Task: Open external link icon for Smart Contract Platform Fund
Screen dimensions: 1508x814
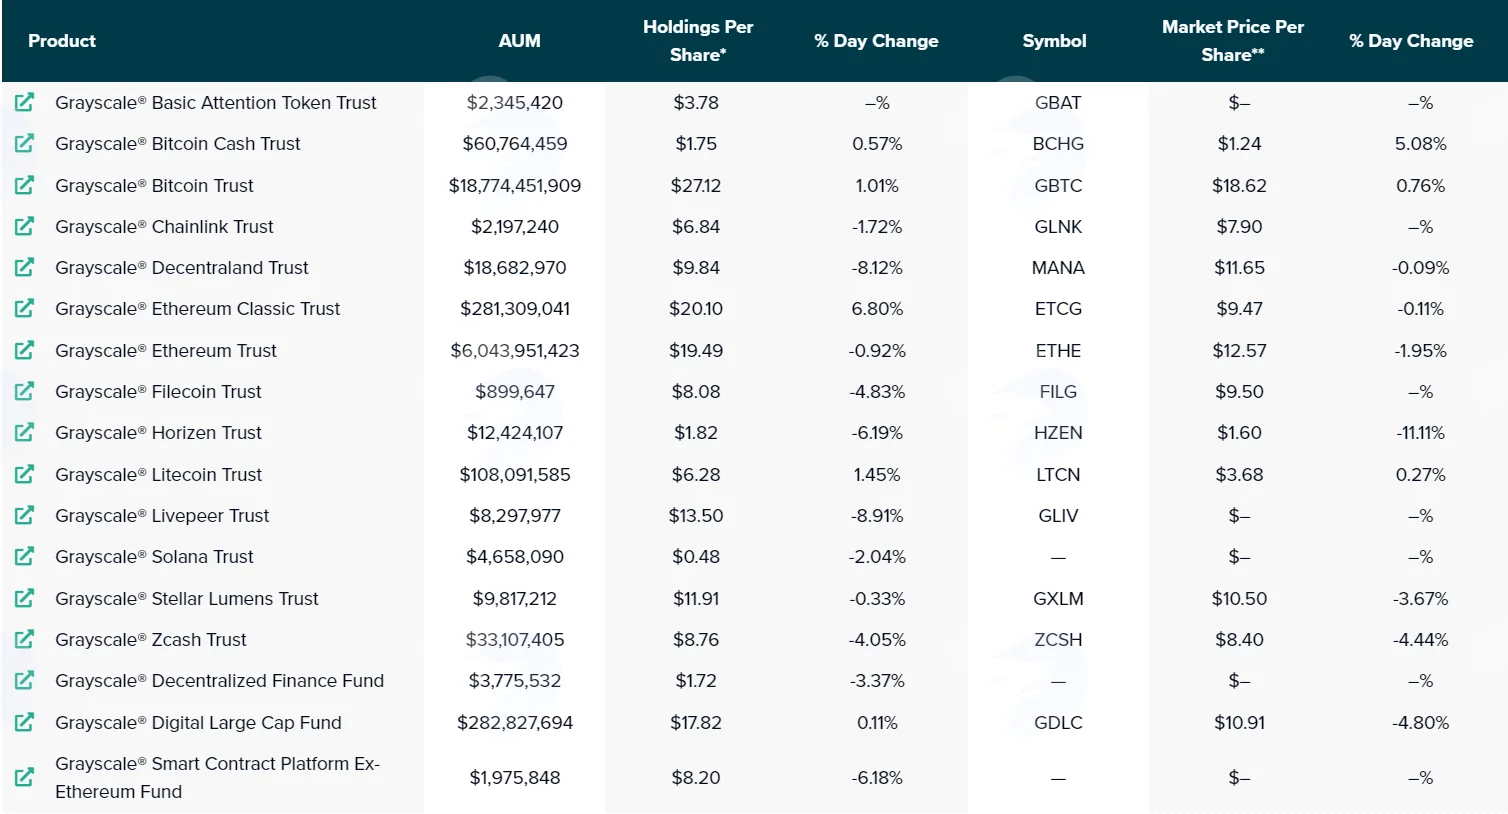Action: pyautogui.click(x=24, y=777)
